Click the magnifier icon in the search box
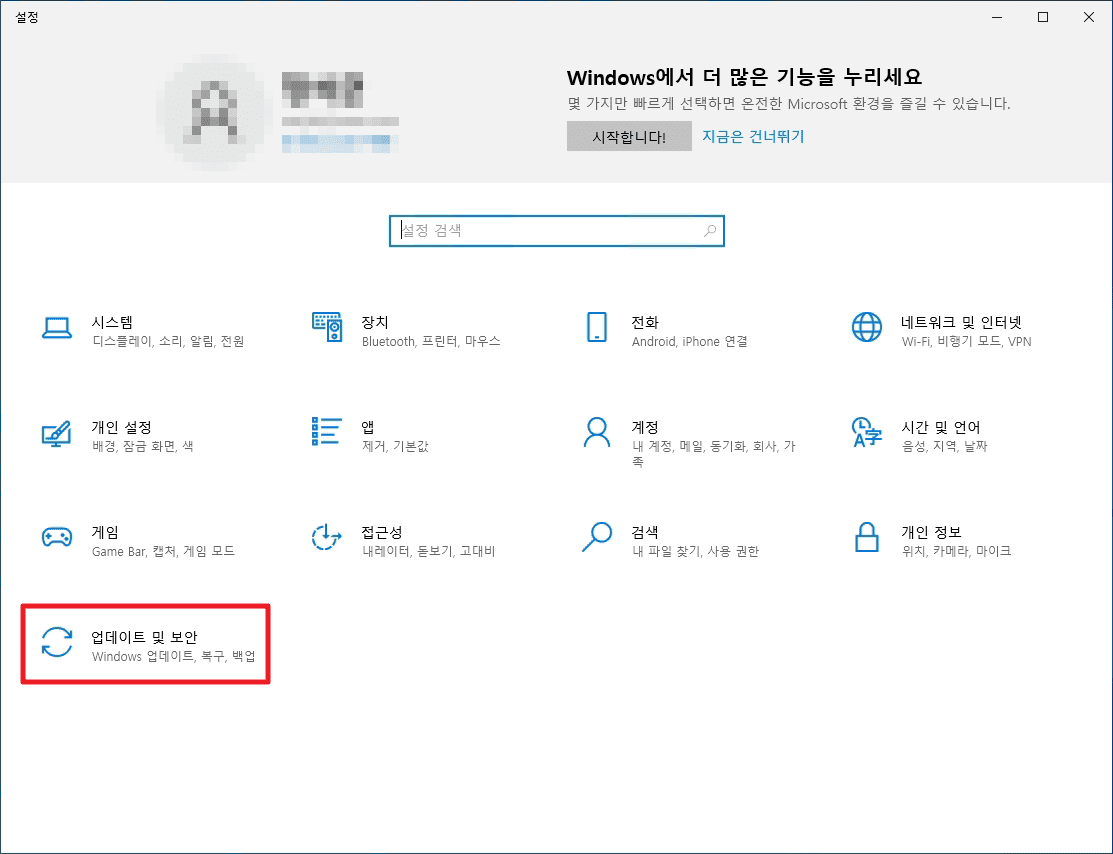Image resolution: width=1113 pixels, height=854 pixels. point(709,230)
